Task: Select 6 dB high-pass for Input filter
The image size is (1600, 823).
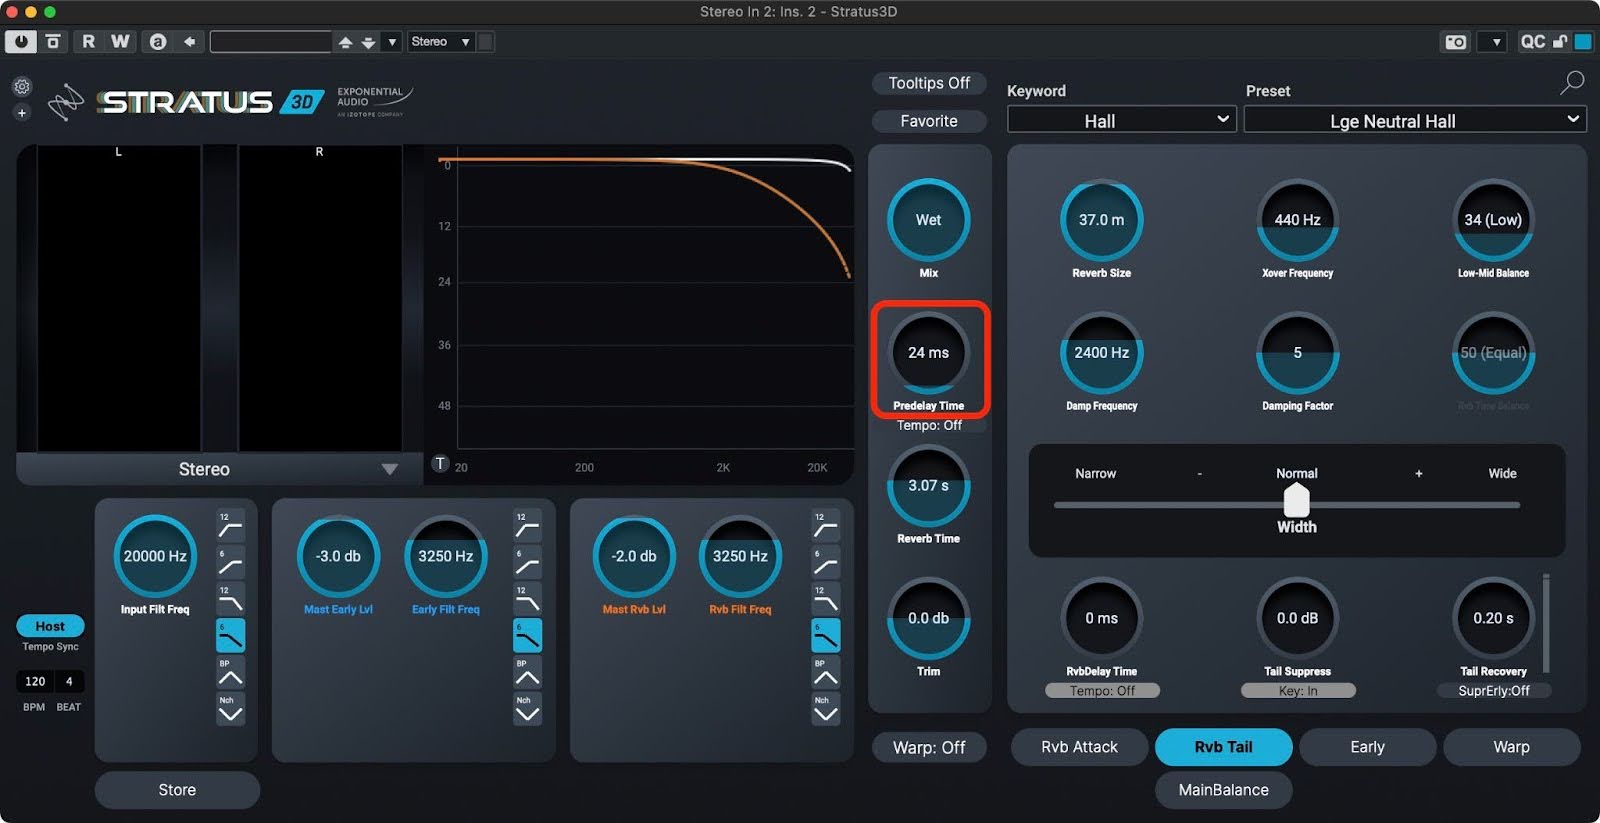Action: coord(230,562)
